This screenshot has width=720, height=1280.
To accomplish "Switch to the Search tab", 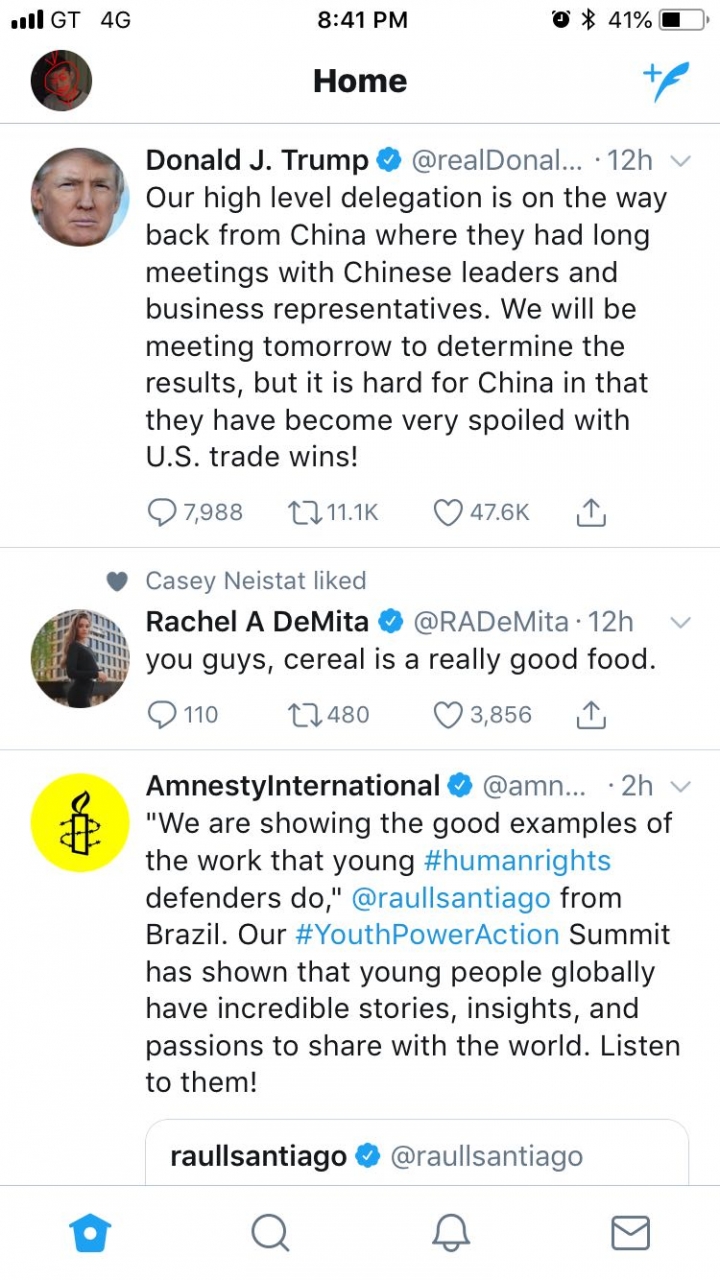I will (270, 1233).
